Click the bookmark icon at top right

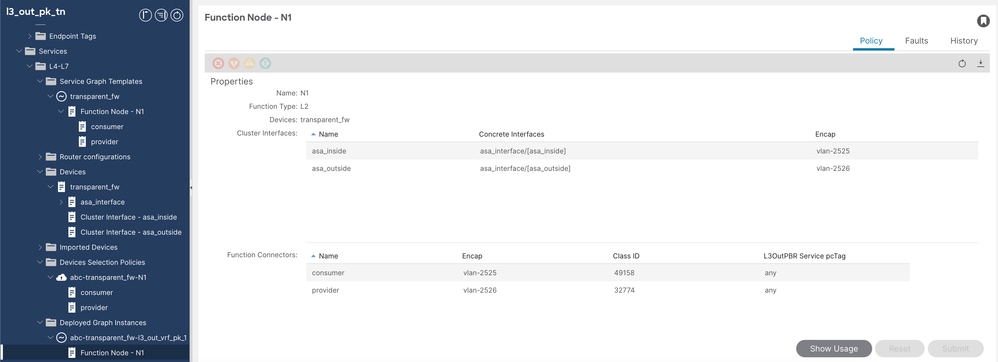983,21
